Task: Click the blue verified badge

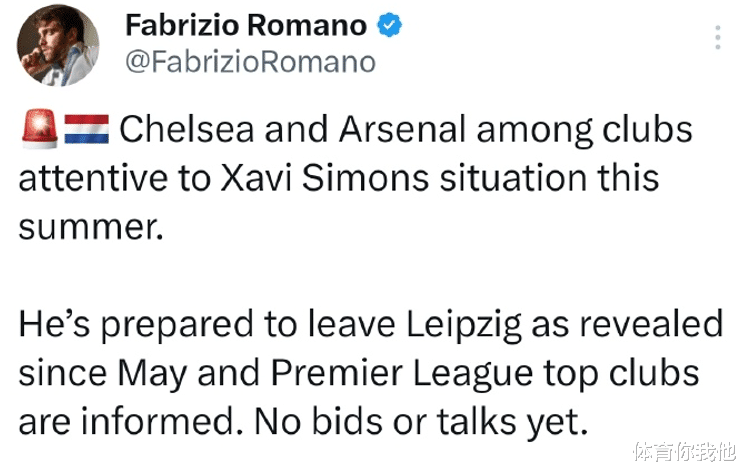Action: [390, 25]
